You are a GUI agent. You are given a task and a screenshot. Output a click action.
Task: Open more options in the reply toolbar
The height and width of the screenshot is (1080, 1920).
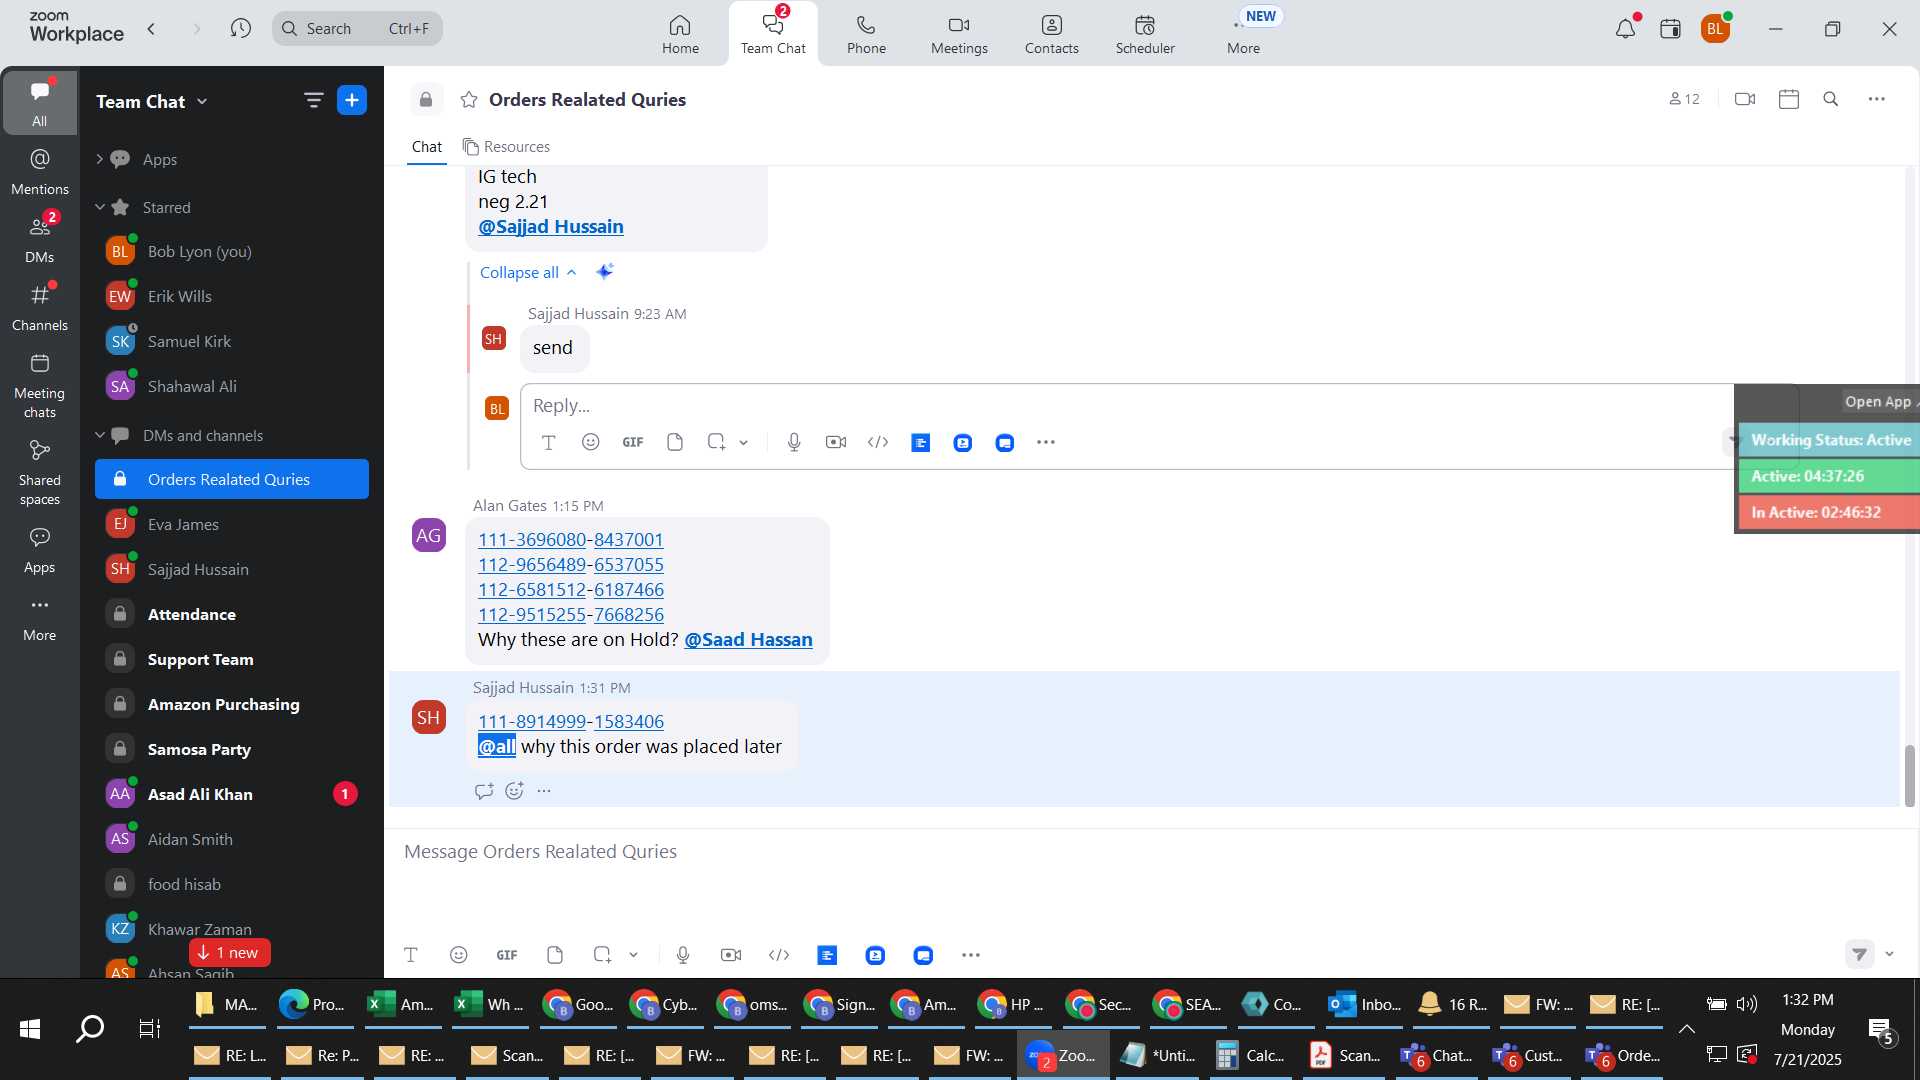[1046, 442]
